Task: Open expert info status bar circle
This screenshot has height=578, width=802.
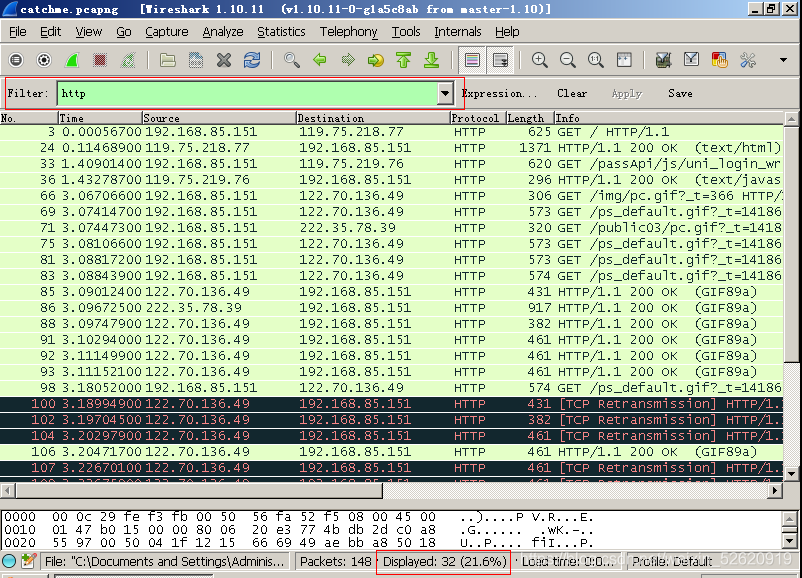Action: pyautogui.click(x=9, y=561)
